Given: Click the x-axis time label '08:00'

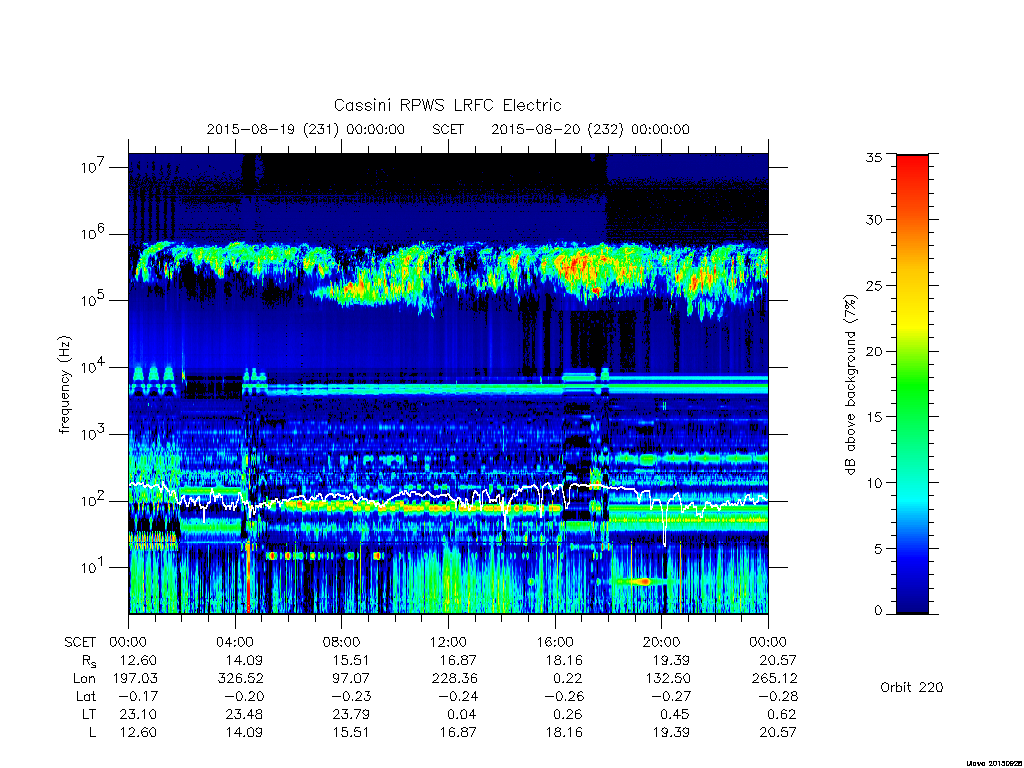Looking at the screenshot, I should [342, 642].
